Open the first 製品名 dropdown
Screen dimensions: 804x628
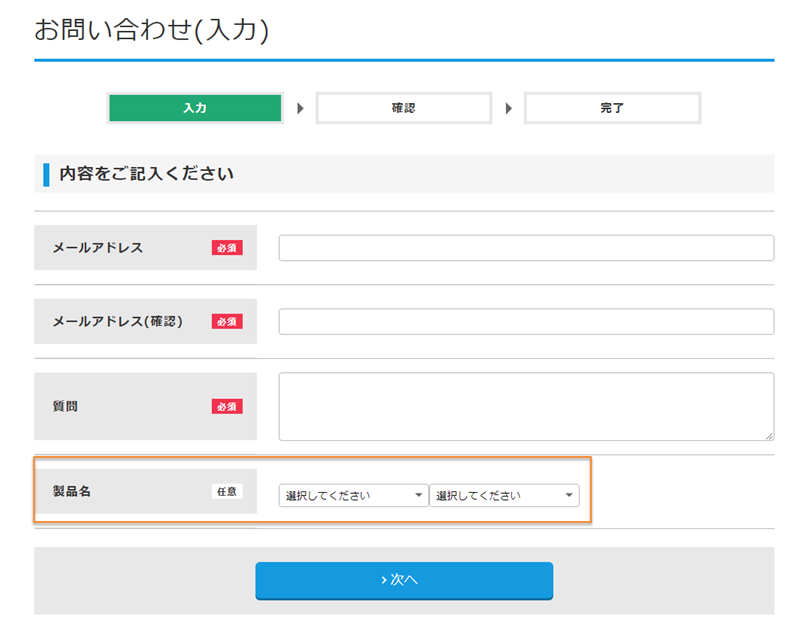coord(353,495)
